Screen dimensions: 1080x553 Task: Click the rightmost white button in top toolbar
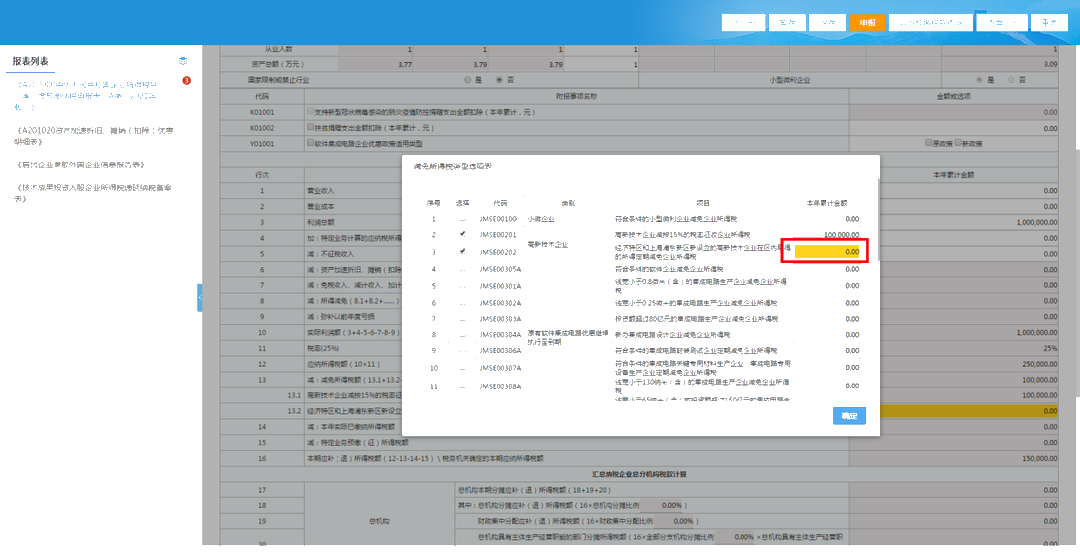tap(1048, 22)
